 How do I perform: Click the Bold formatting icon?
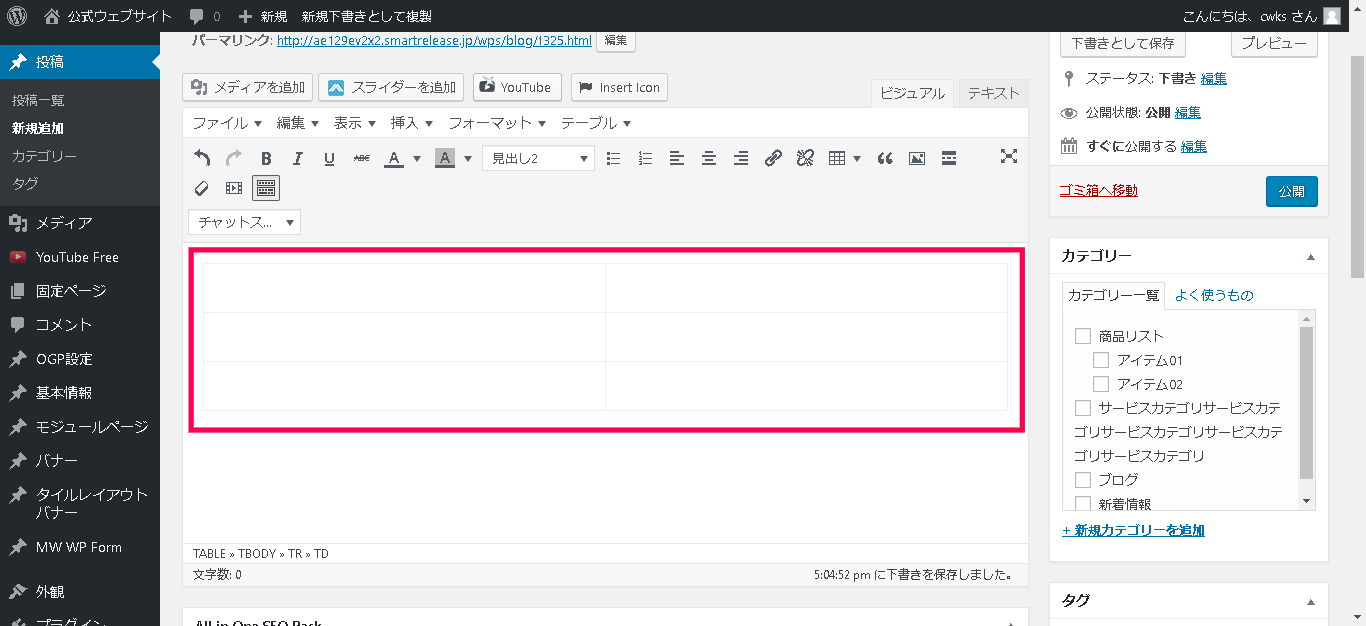[x=266, y=158]
